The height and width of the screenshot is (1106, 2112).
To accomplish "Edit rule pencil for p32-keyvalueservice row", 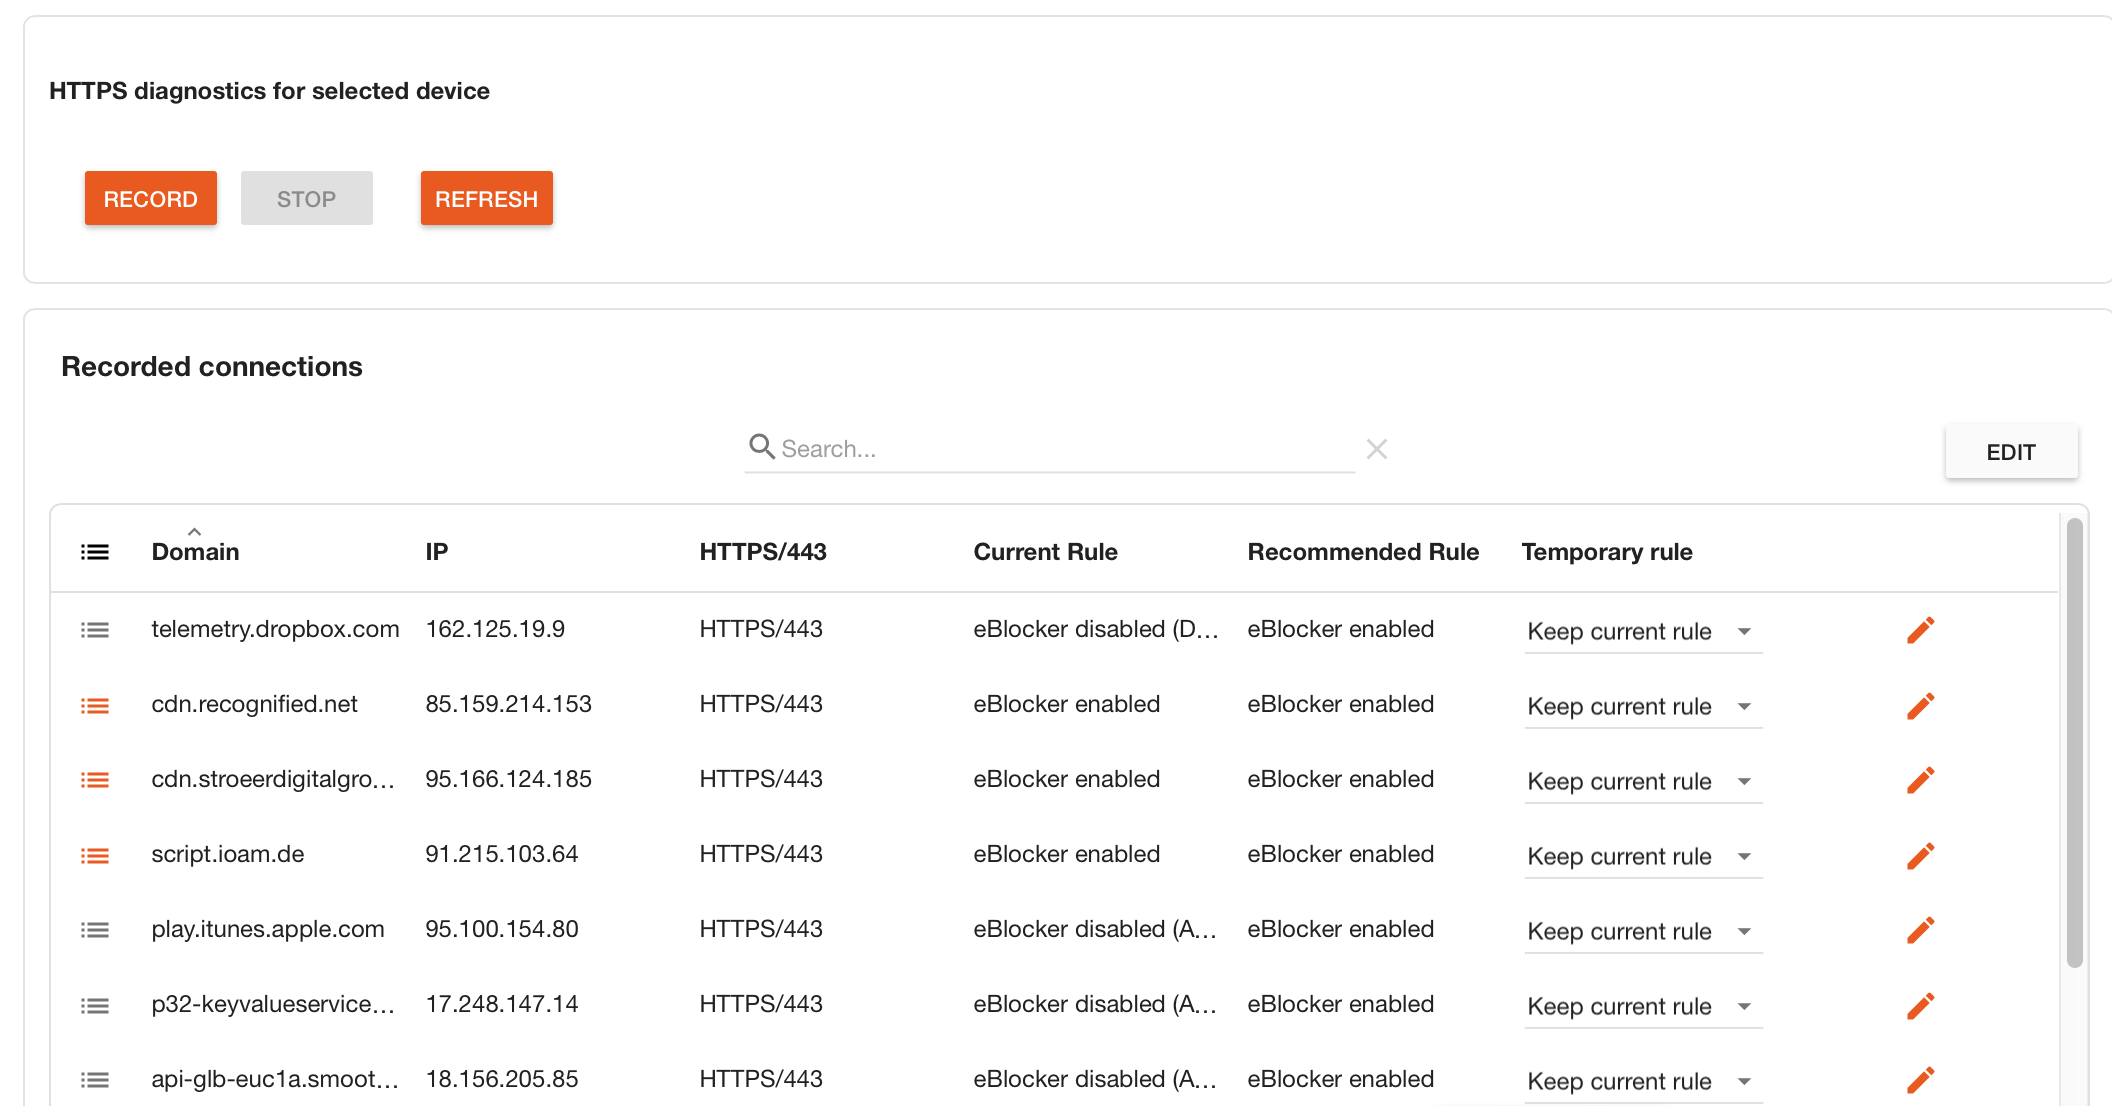I will (x=1920, y=1006).
